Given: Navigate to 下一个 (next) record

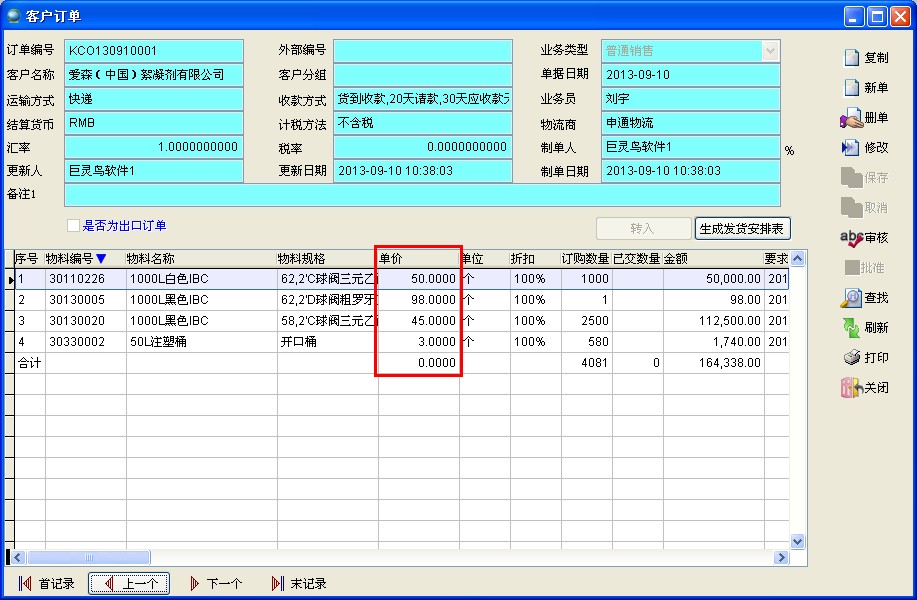Looking at the screenshot, I should tap(215, 584).
